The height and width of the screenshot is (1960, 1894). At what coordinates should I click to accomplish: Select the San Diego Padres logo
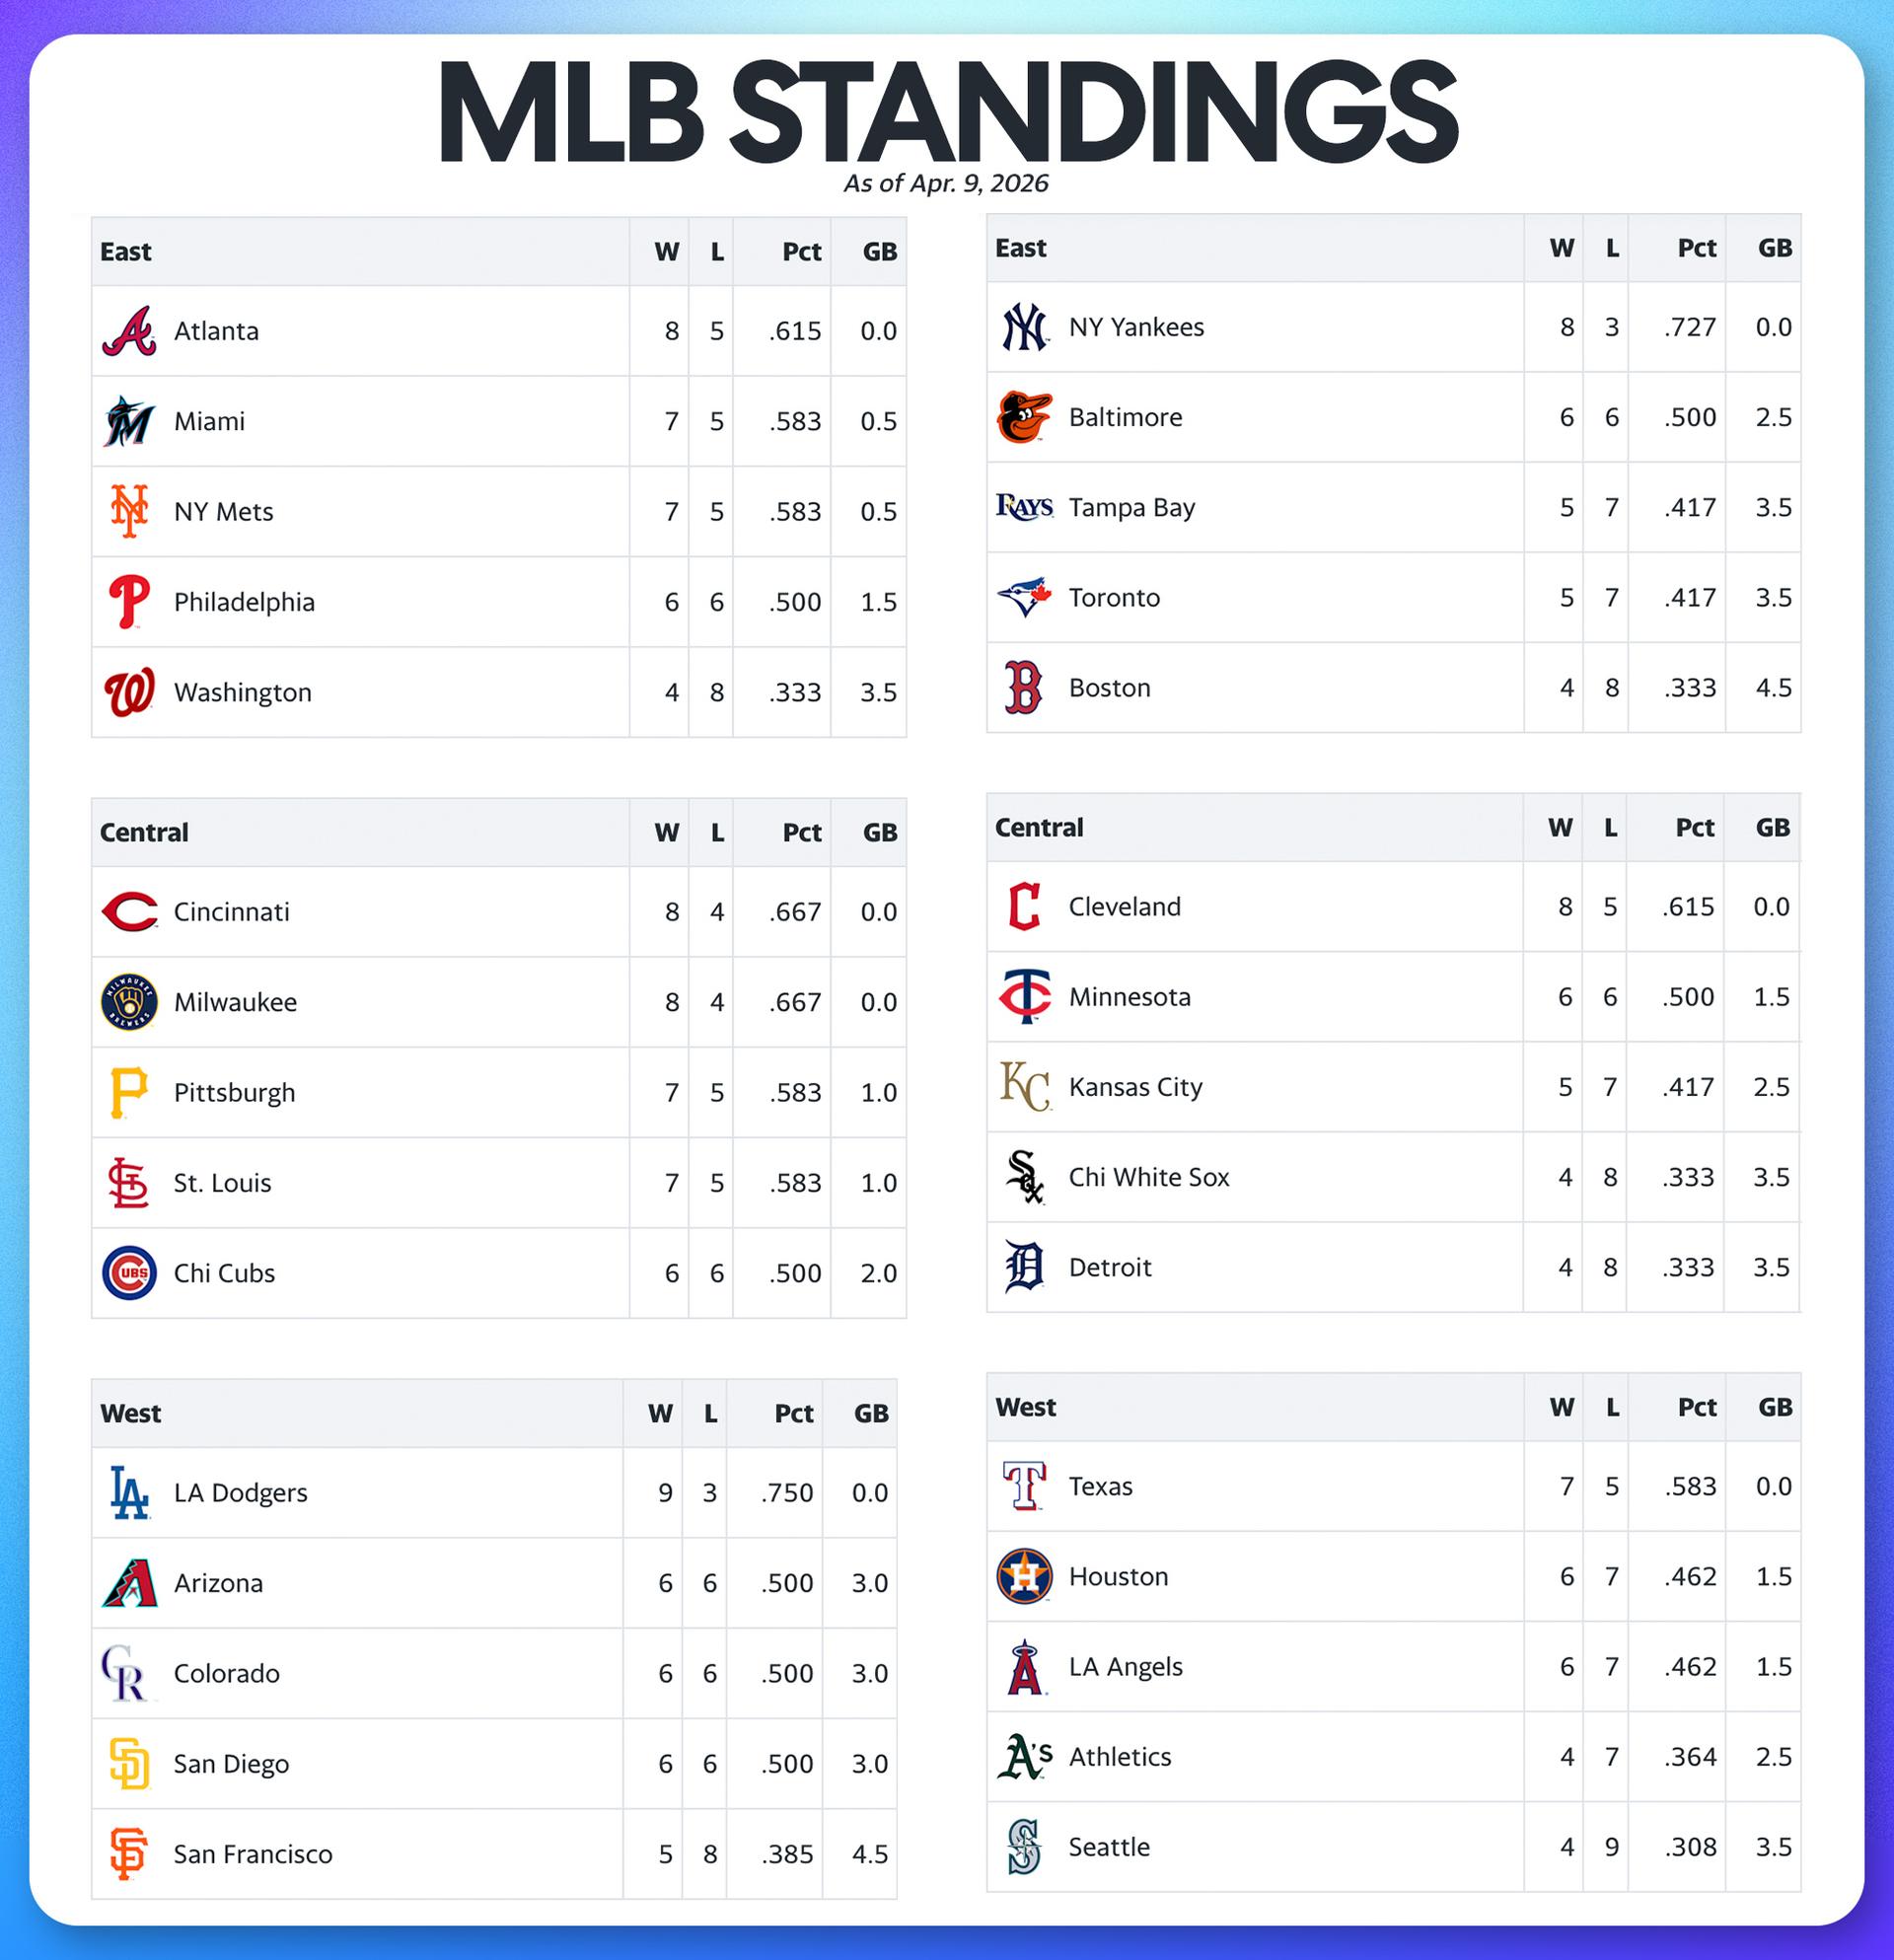(x=129, y=1763)
